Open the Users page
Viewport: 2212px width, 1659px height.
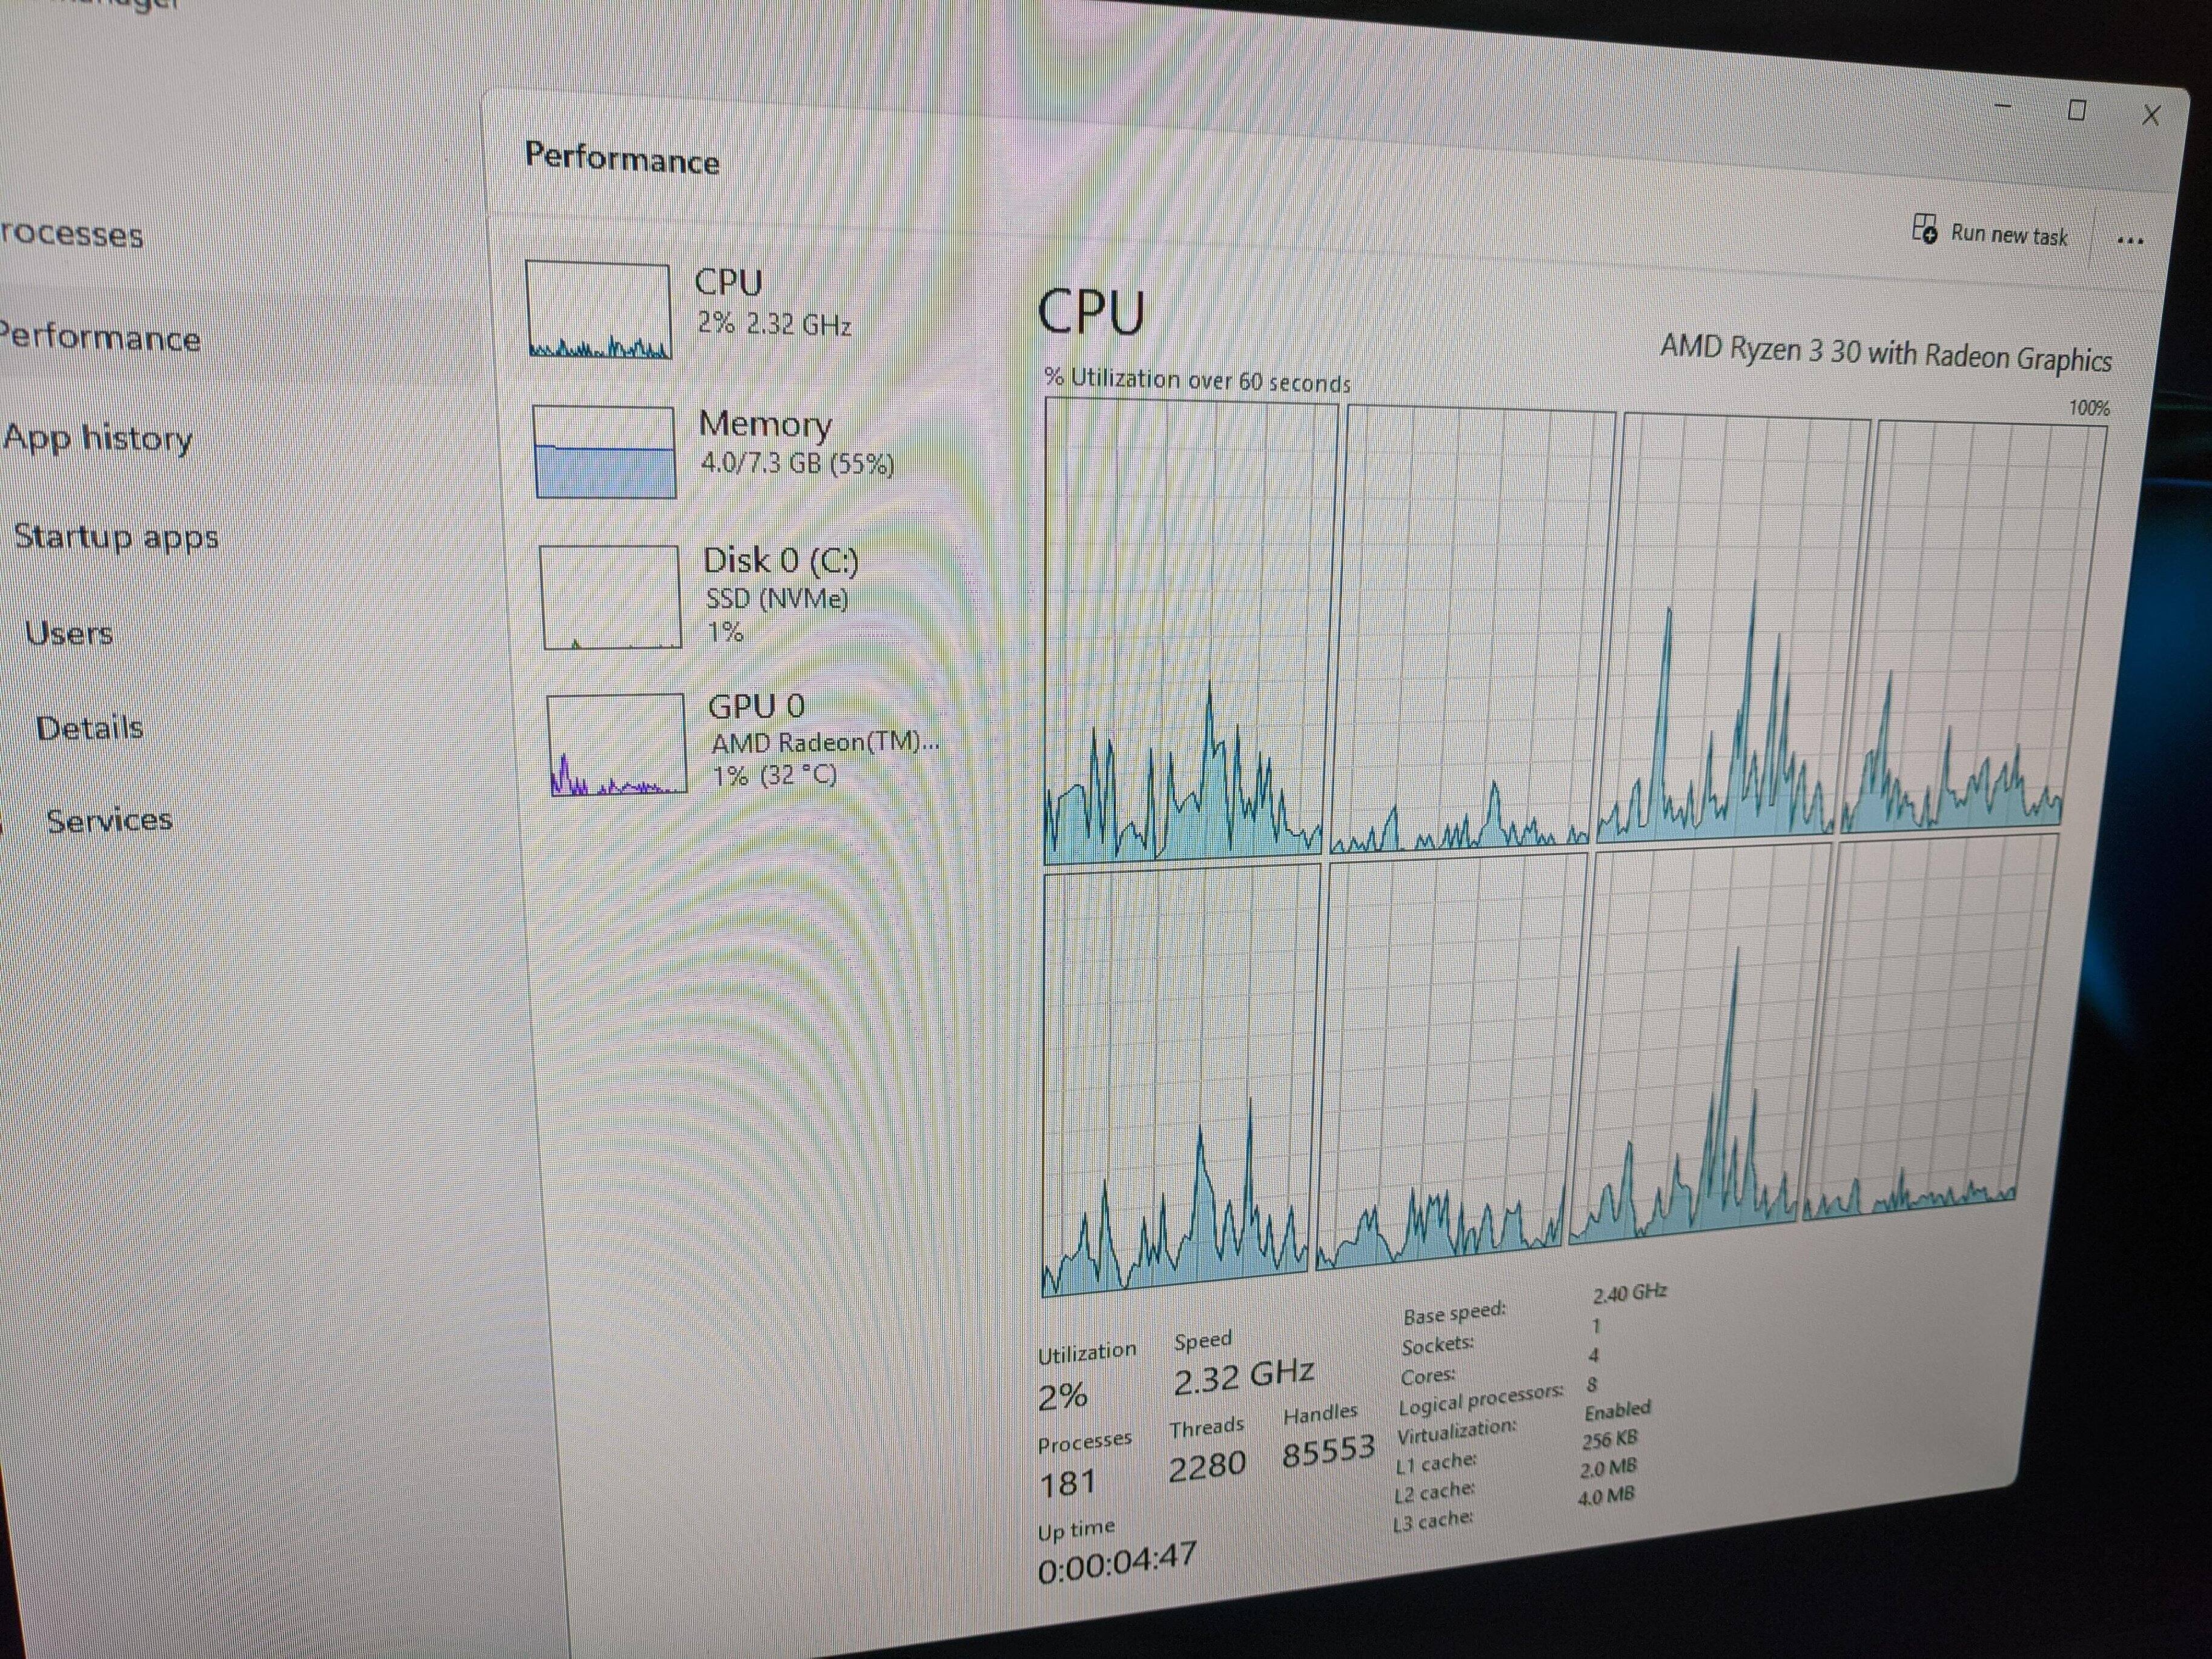(69, 633)
